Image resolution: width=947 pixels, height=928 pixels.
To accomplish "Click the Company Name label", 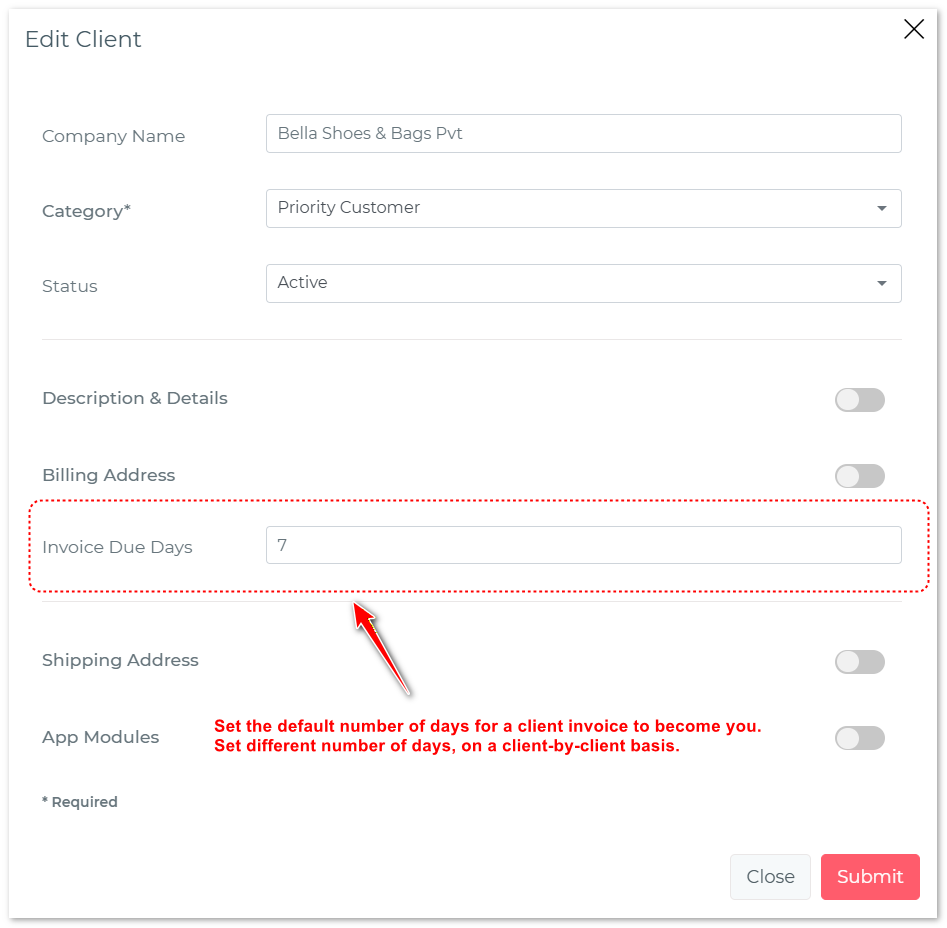I will (113, 136).
